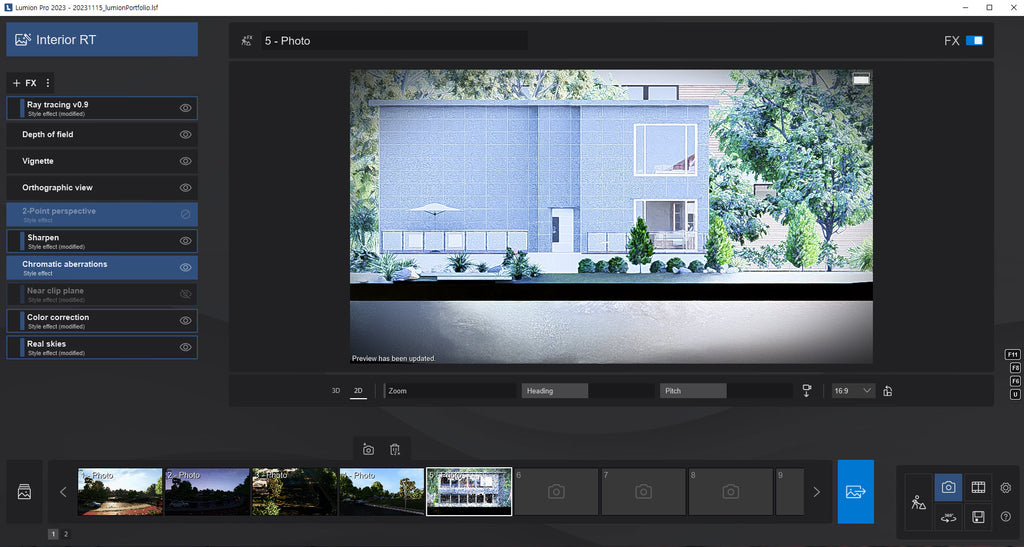Viewport: 1024px width, 547px height.
Task: Open the settings gear icon
Action: [x=1005, y=488]
